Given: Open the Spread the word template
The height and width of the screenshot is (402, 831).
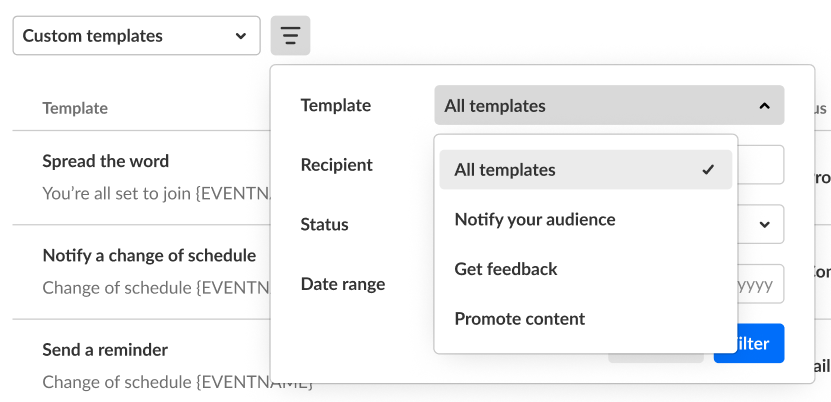Looking at the screenshot, I should (x=105, y=161).
